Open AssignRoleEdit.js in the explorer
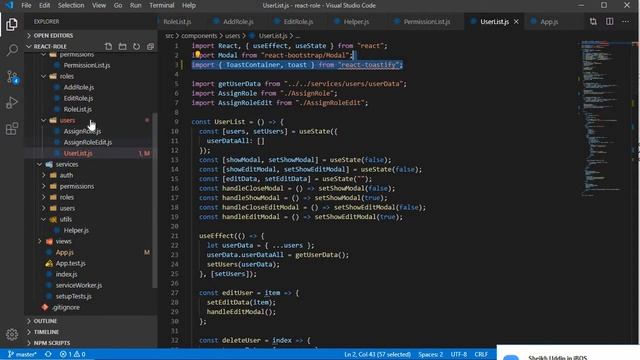This screenshot has width=640, height=360. 87,142
